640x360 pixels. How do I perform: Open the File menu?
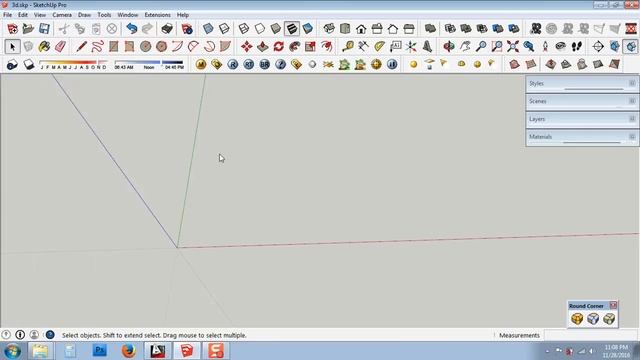7,15
